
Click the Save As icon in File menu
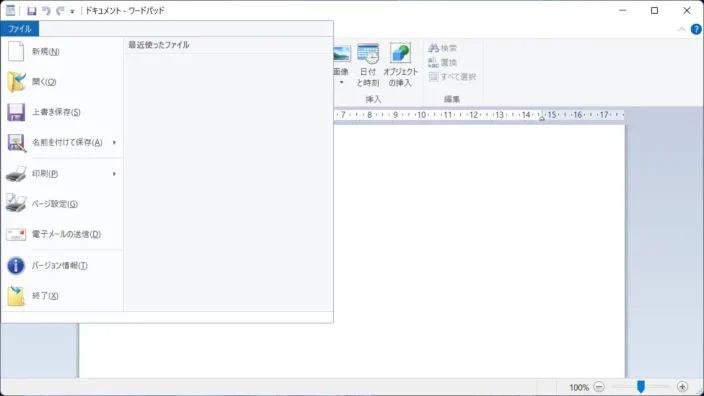pyautogui.click(x=16, y=143)
